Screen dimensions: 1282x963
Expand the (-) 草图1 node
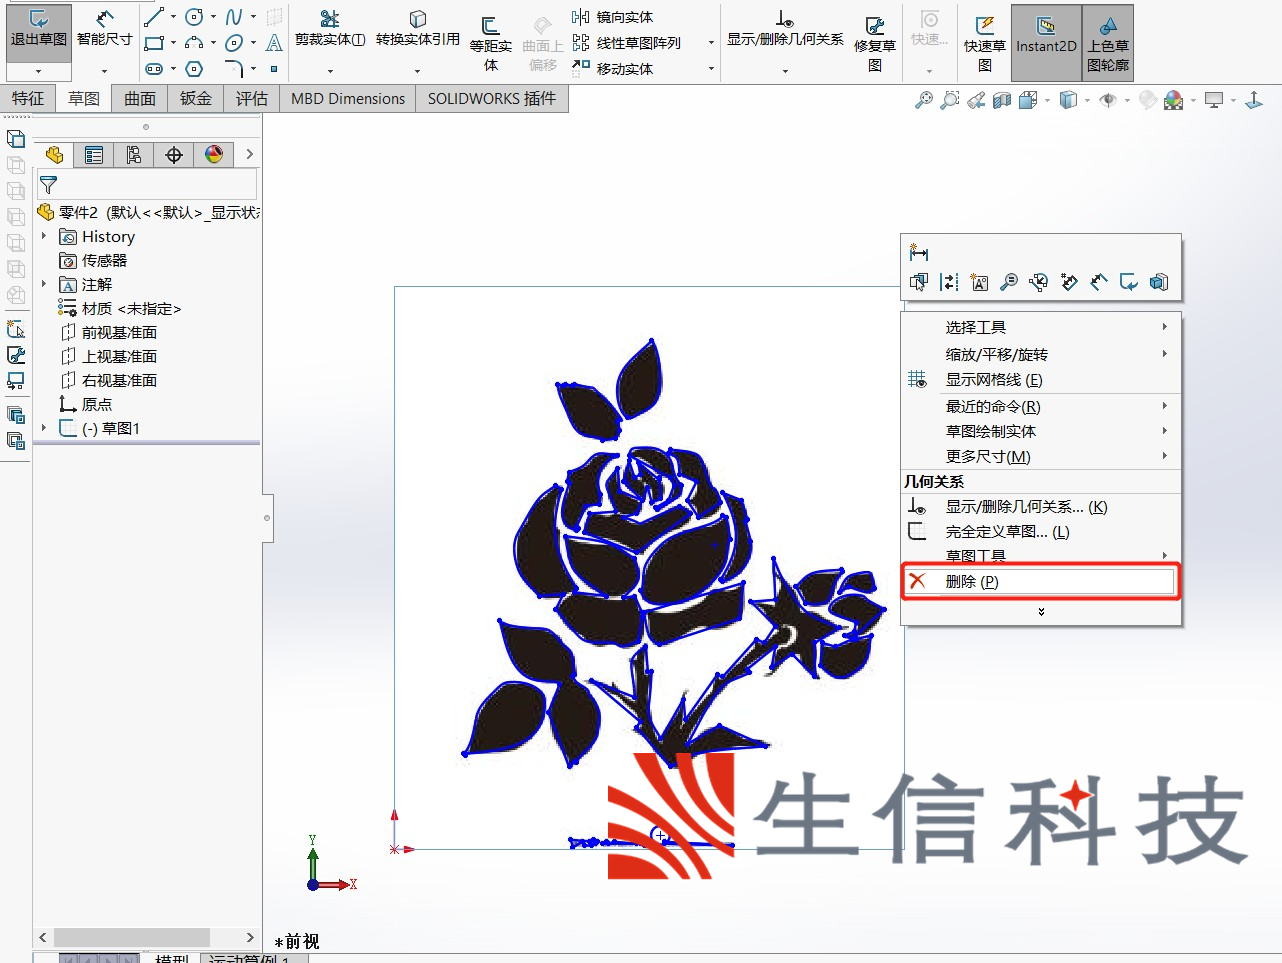[x=44, y=428]
